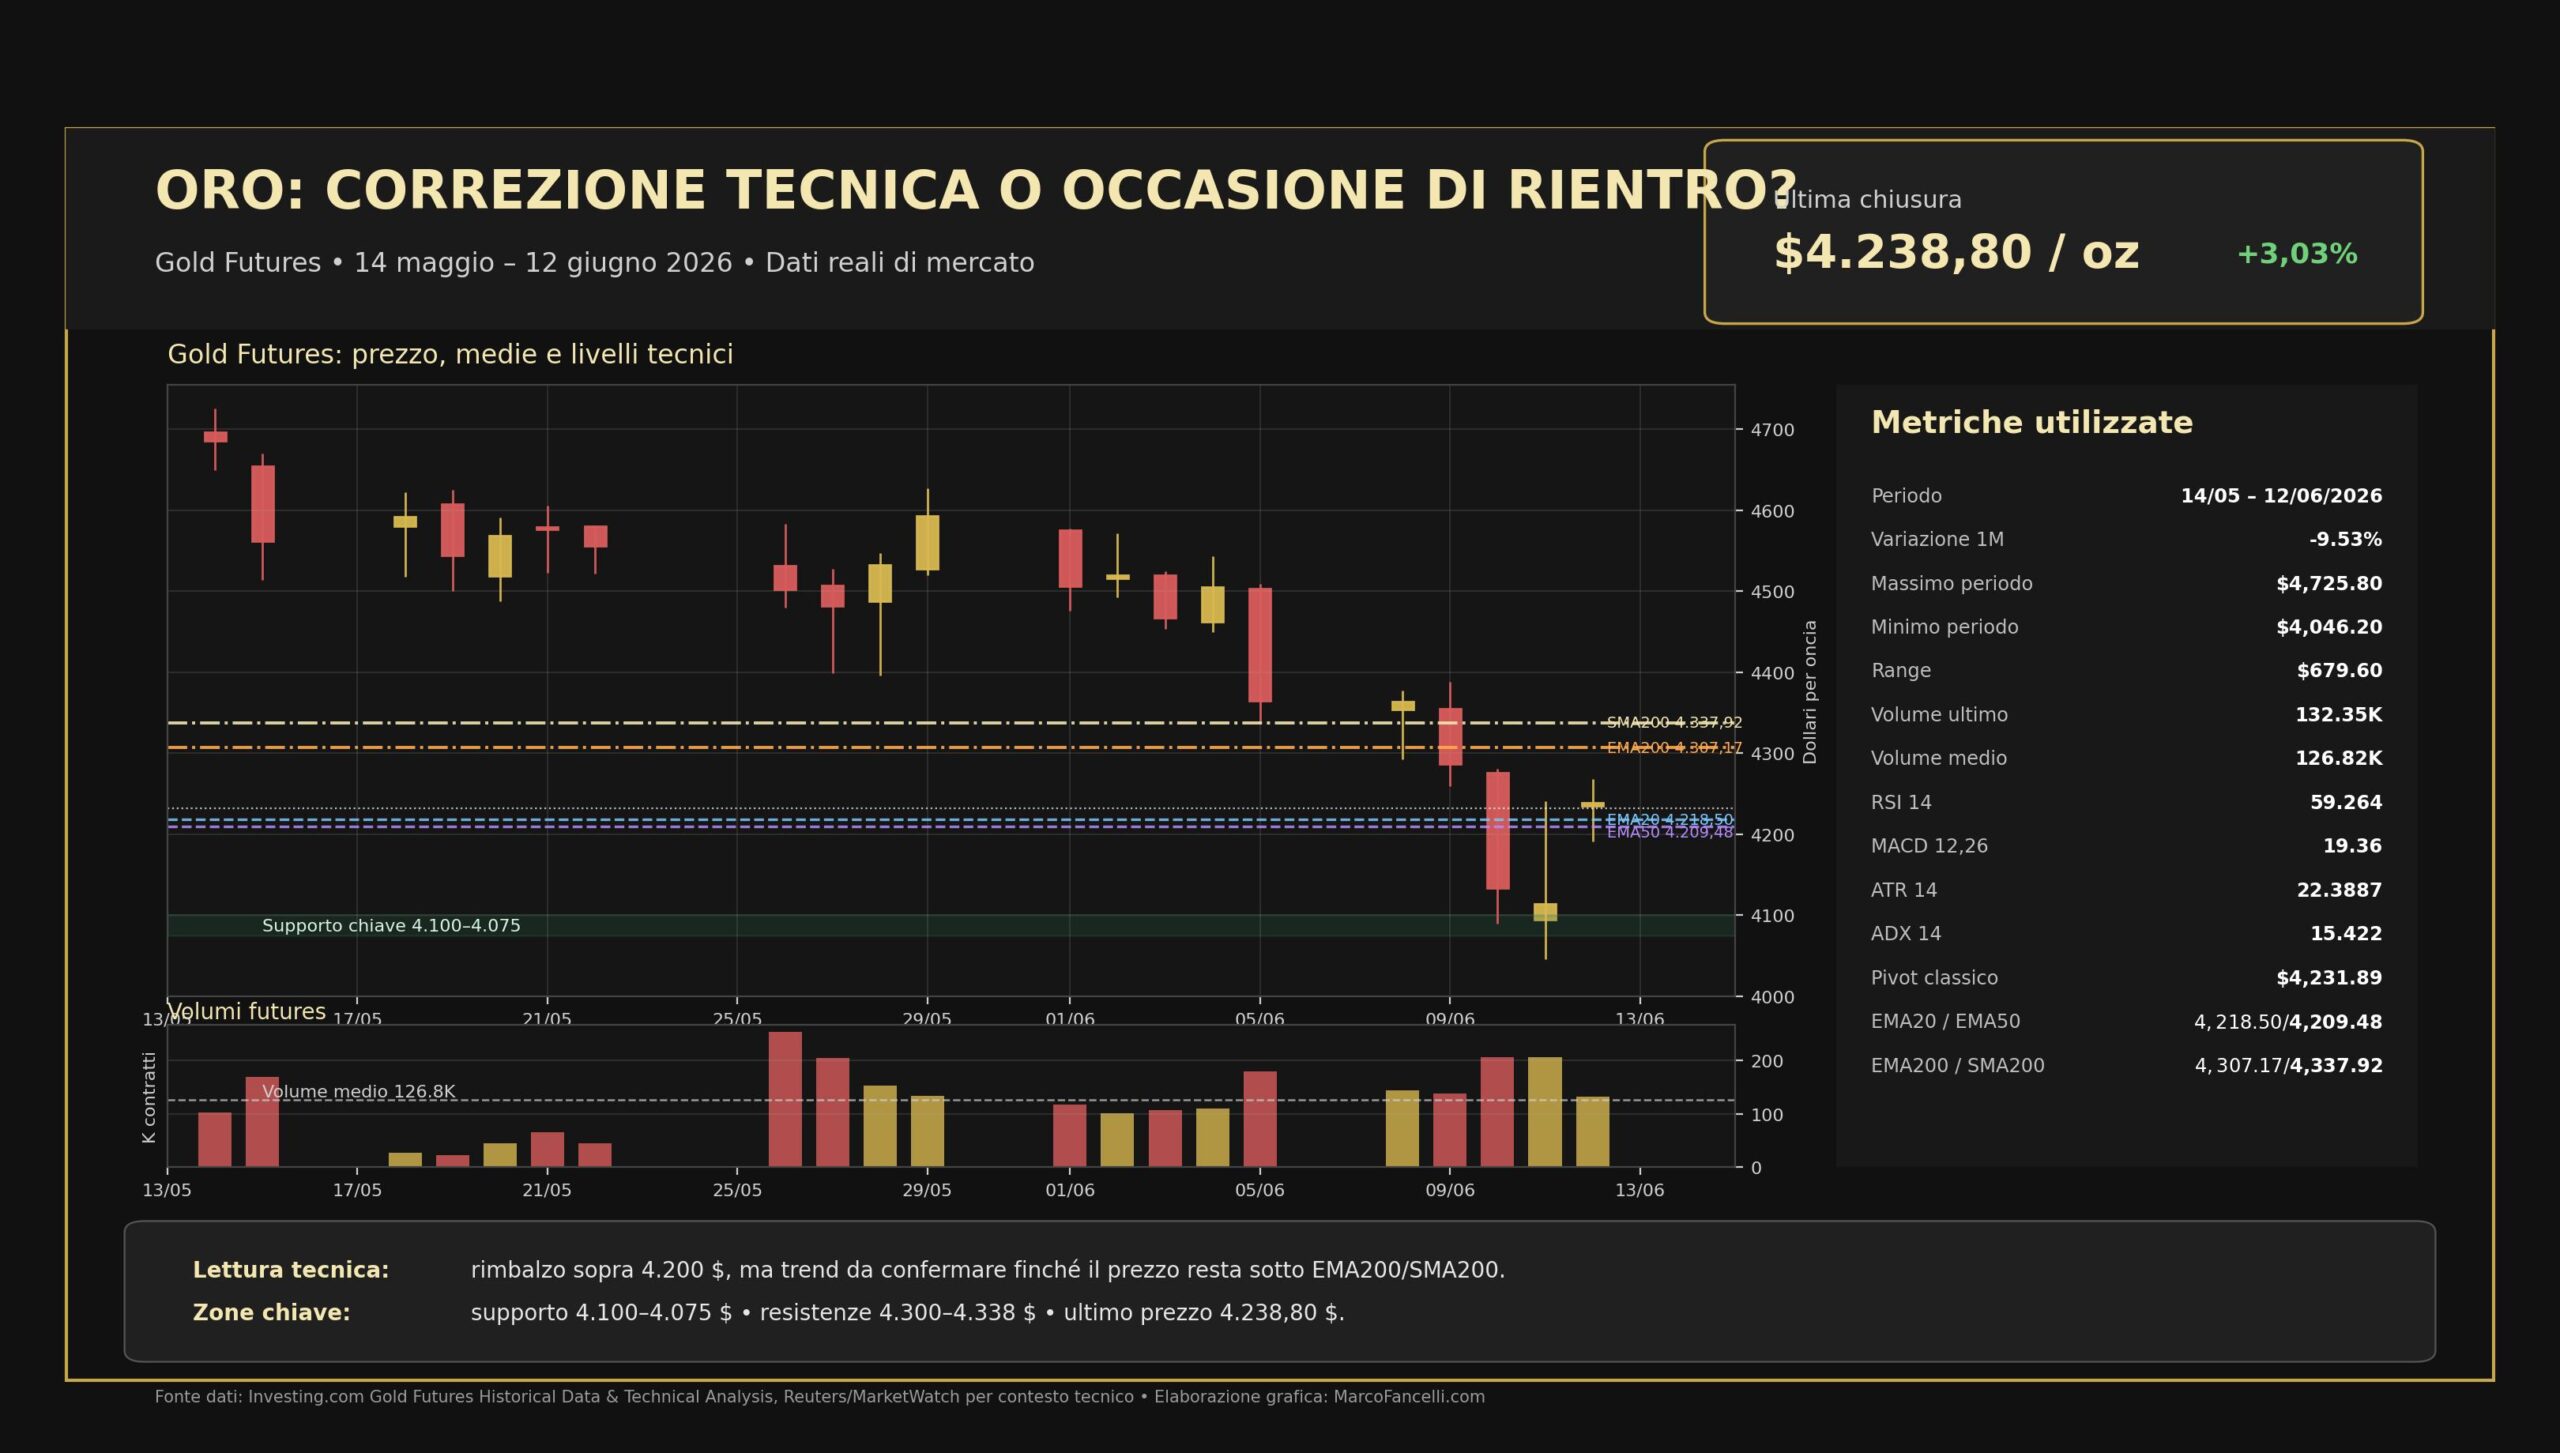The image size is (2560, 1453).
Task: Click the Fonte dati footer line
Action: [x=819, y=1397]
